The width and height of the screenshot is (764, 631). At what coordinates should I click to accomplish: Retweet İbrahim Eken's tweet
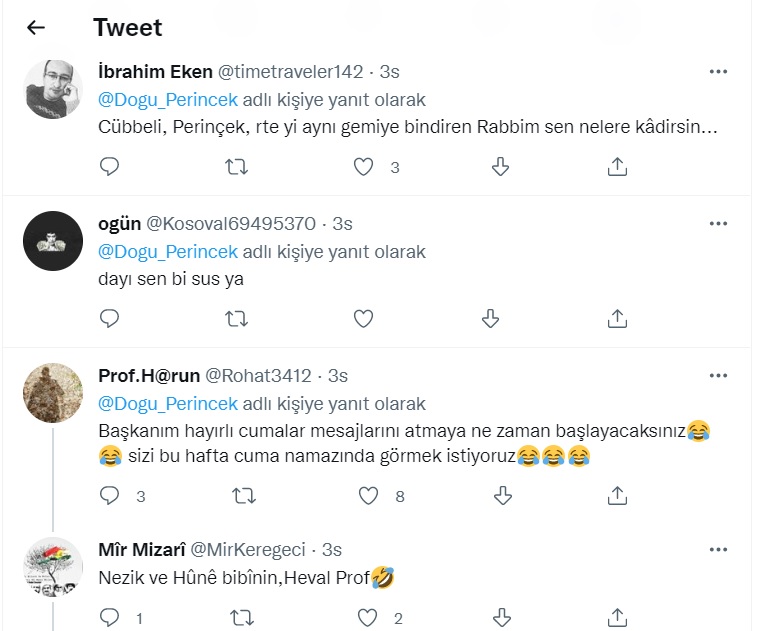[237, 167]
